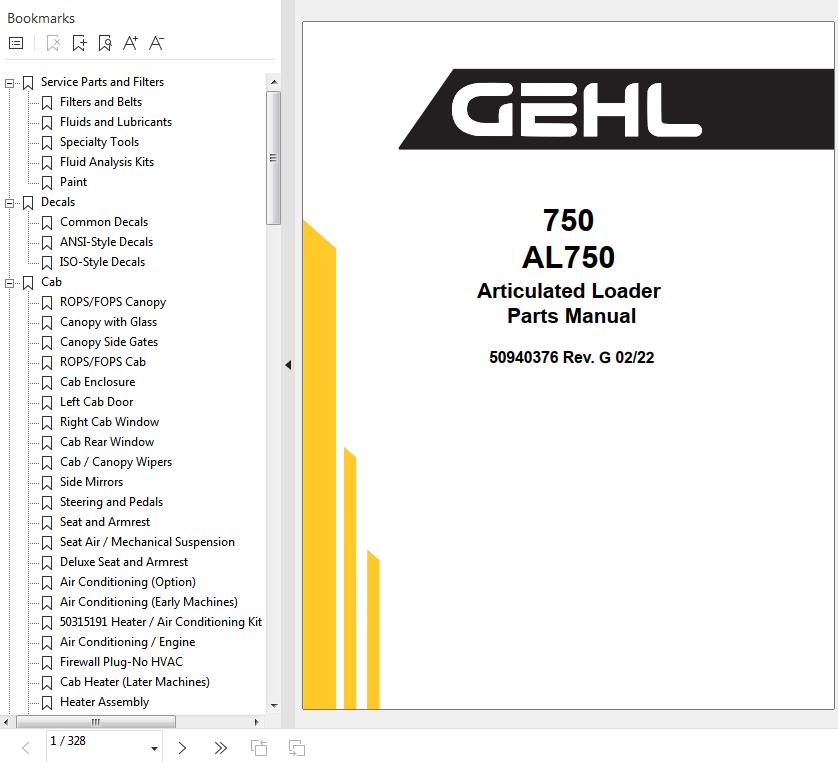Select the Specialty Tools bookmark
838x762 pixels.
pyautogui.click(x=99, y=142)
